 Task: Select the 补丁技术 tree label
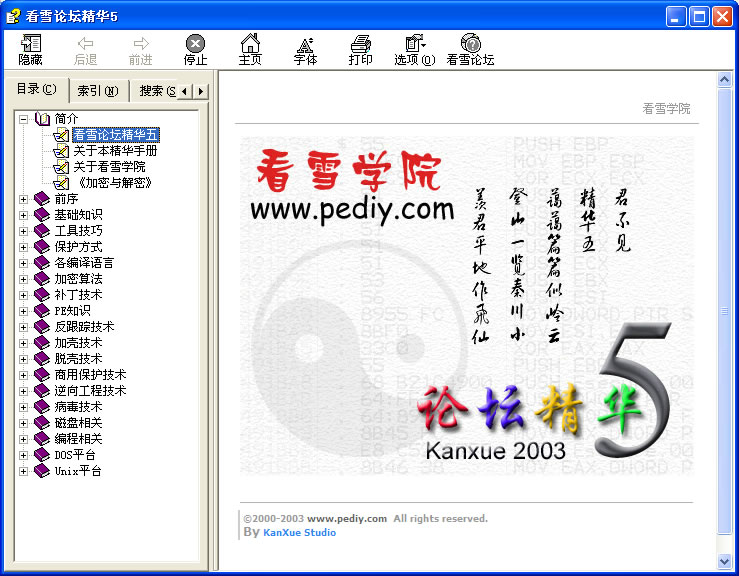coord(78,295)
